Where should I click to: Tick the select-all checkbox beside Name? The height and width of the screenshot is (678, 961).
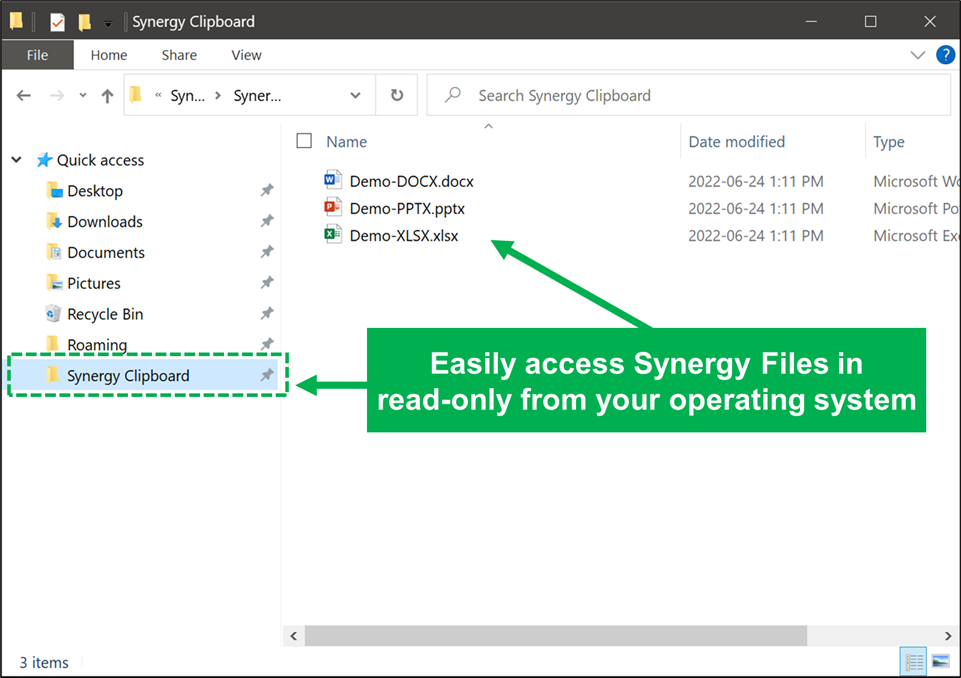304,141
